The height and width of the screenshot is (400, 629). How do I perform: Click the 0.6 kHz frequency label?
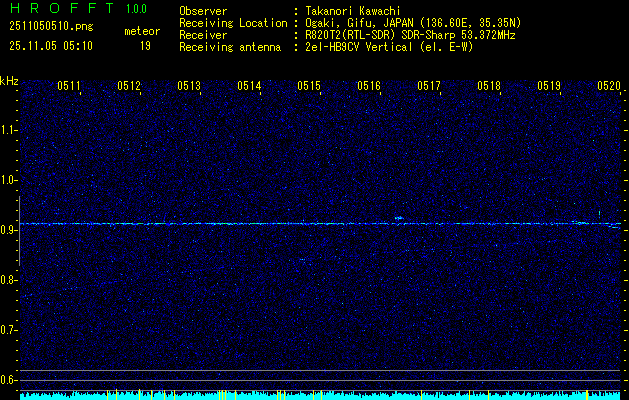pyautogui.click(x=8, y=380)
